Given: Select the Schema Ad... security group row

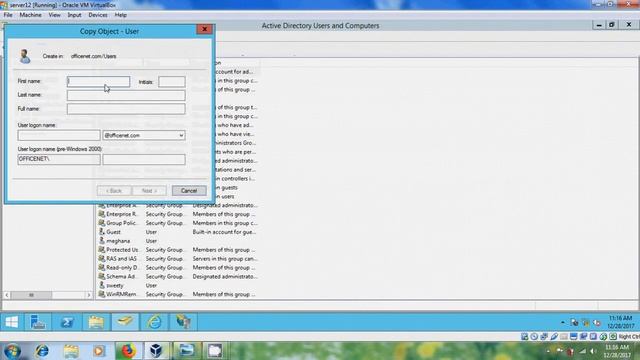Looking at the screenshot, I should tap(178, 276).
